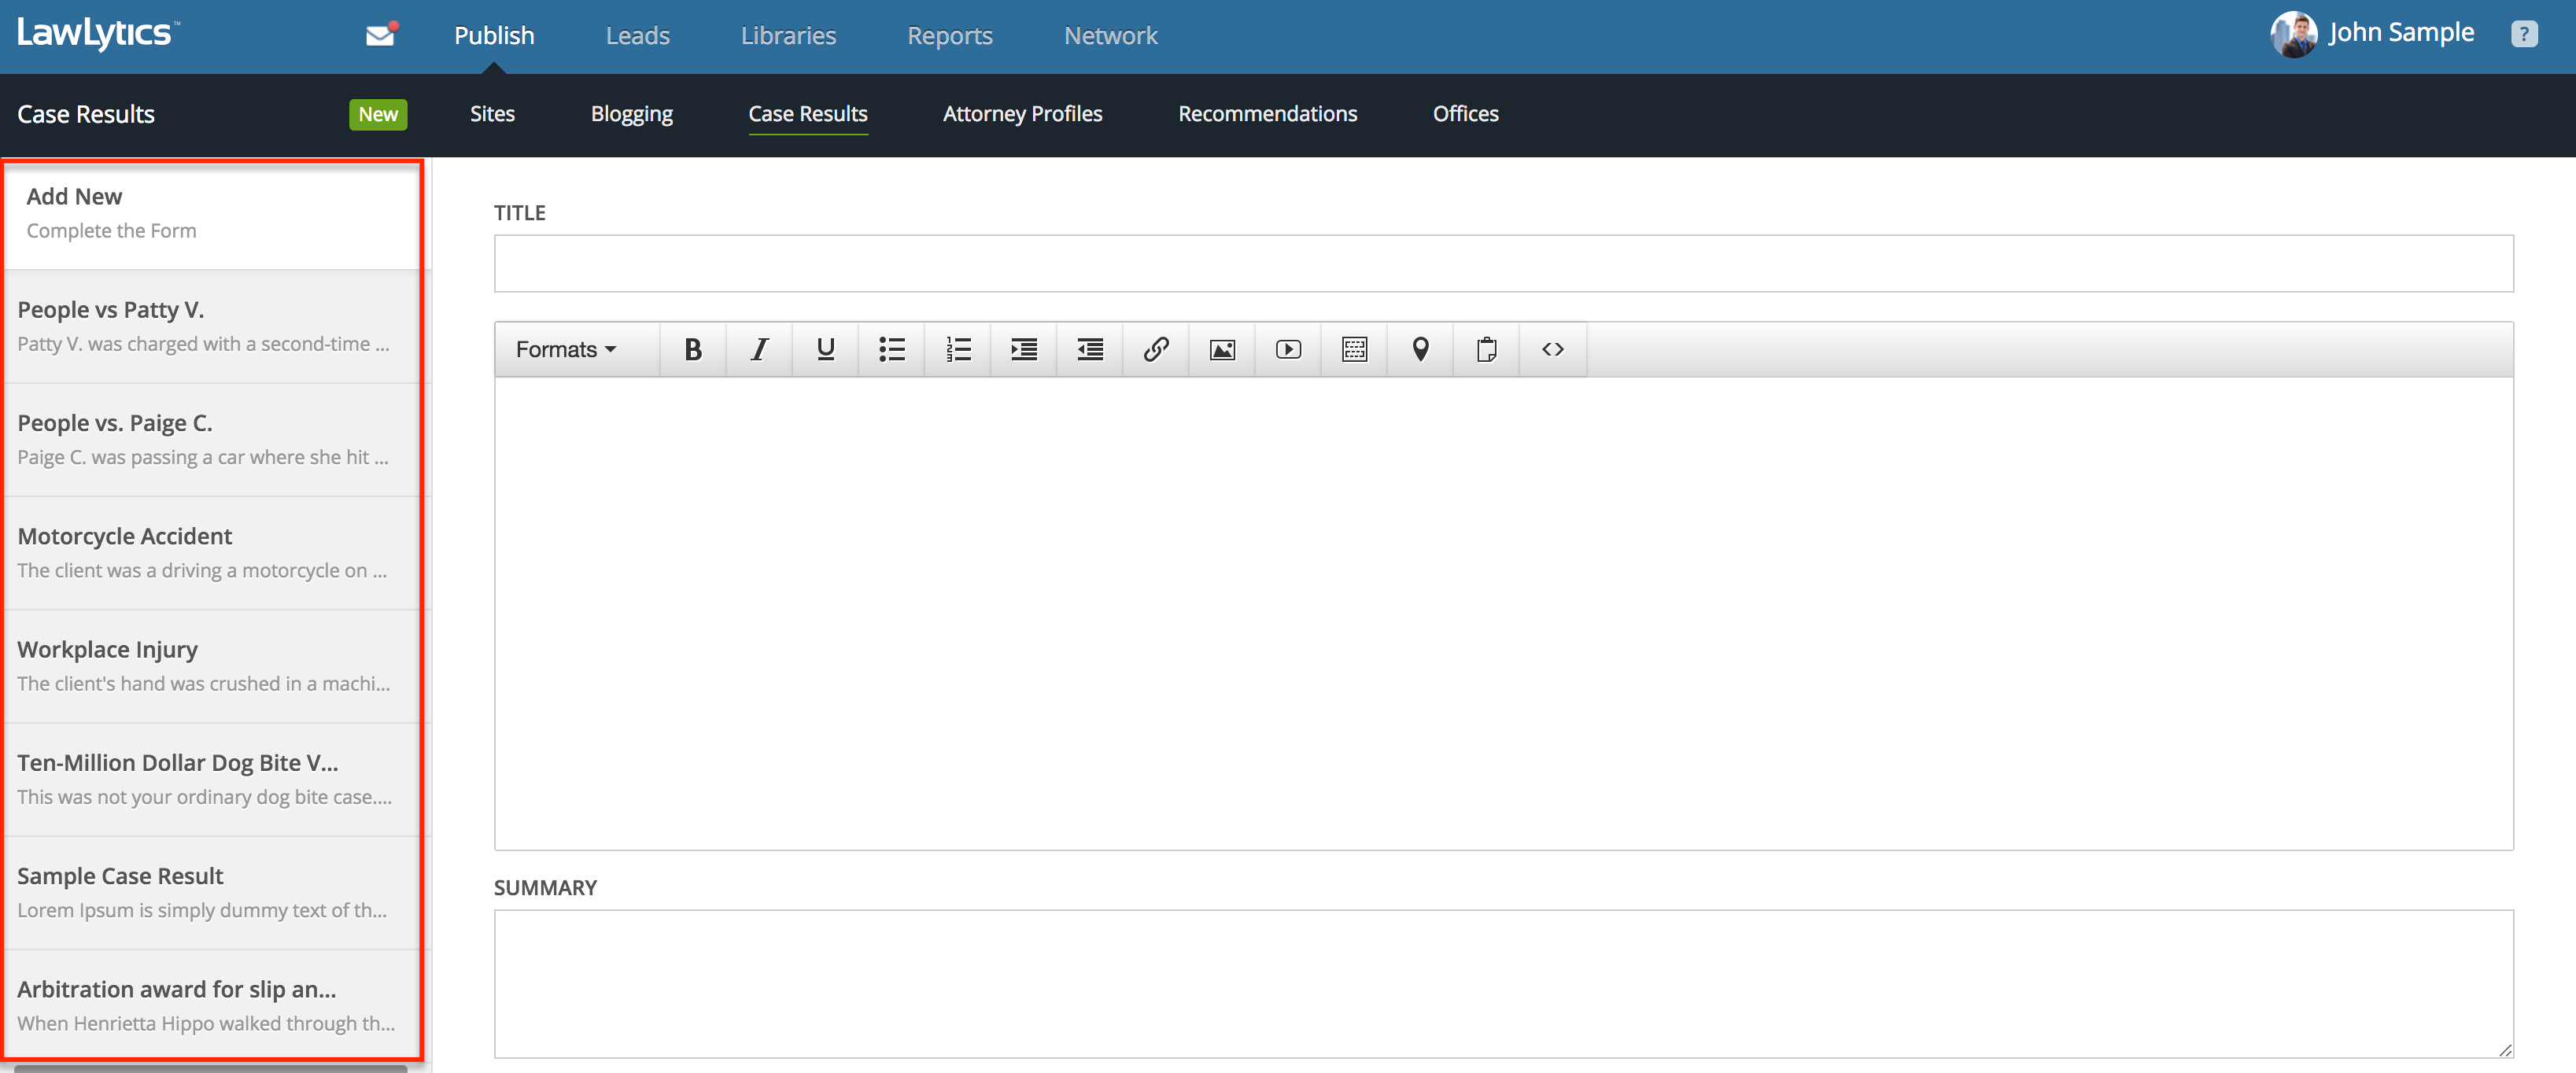Select the Sites submenu item
2576x1073 pixels.
[492, 114]
